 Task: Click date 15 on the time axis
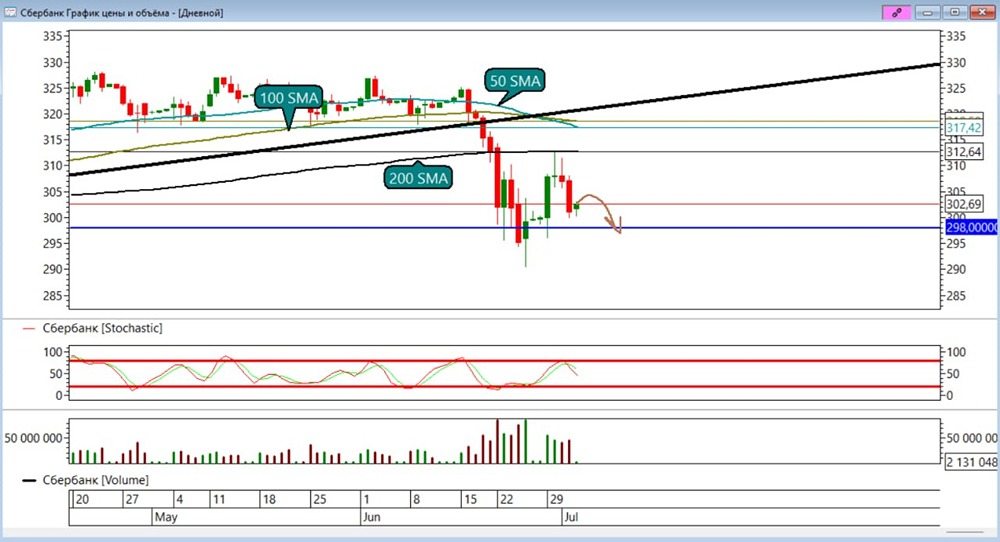coord(470,499)
